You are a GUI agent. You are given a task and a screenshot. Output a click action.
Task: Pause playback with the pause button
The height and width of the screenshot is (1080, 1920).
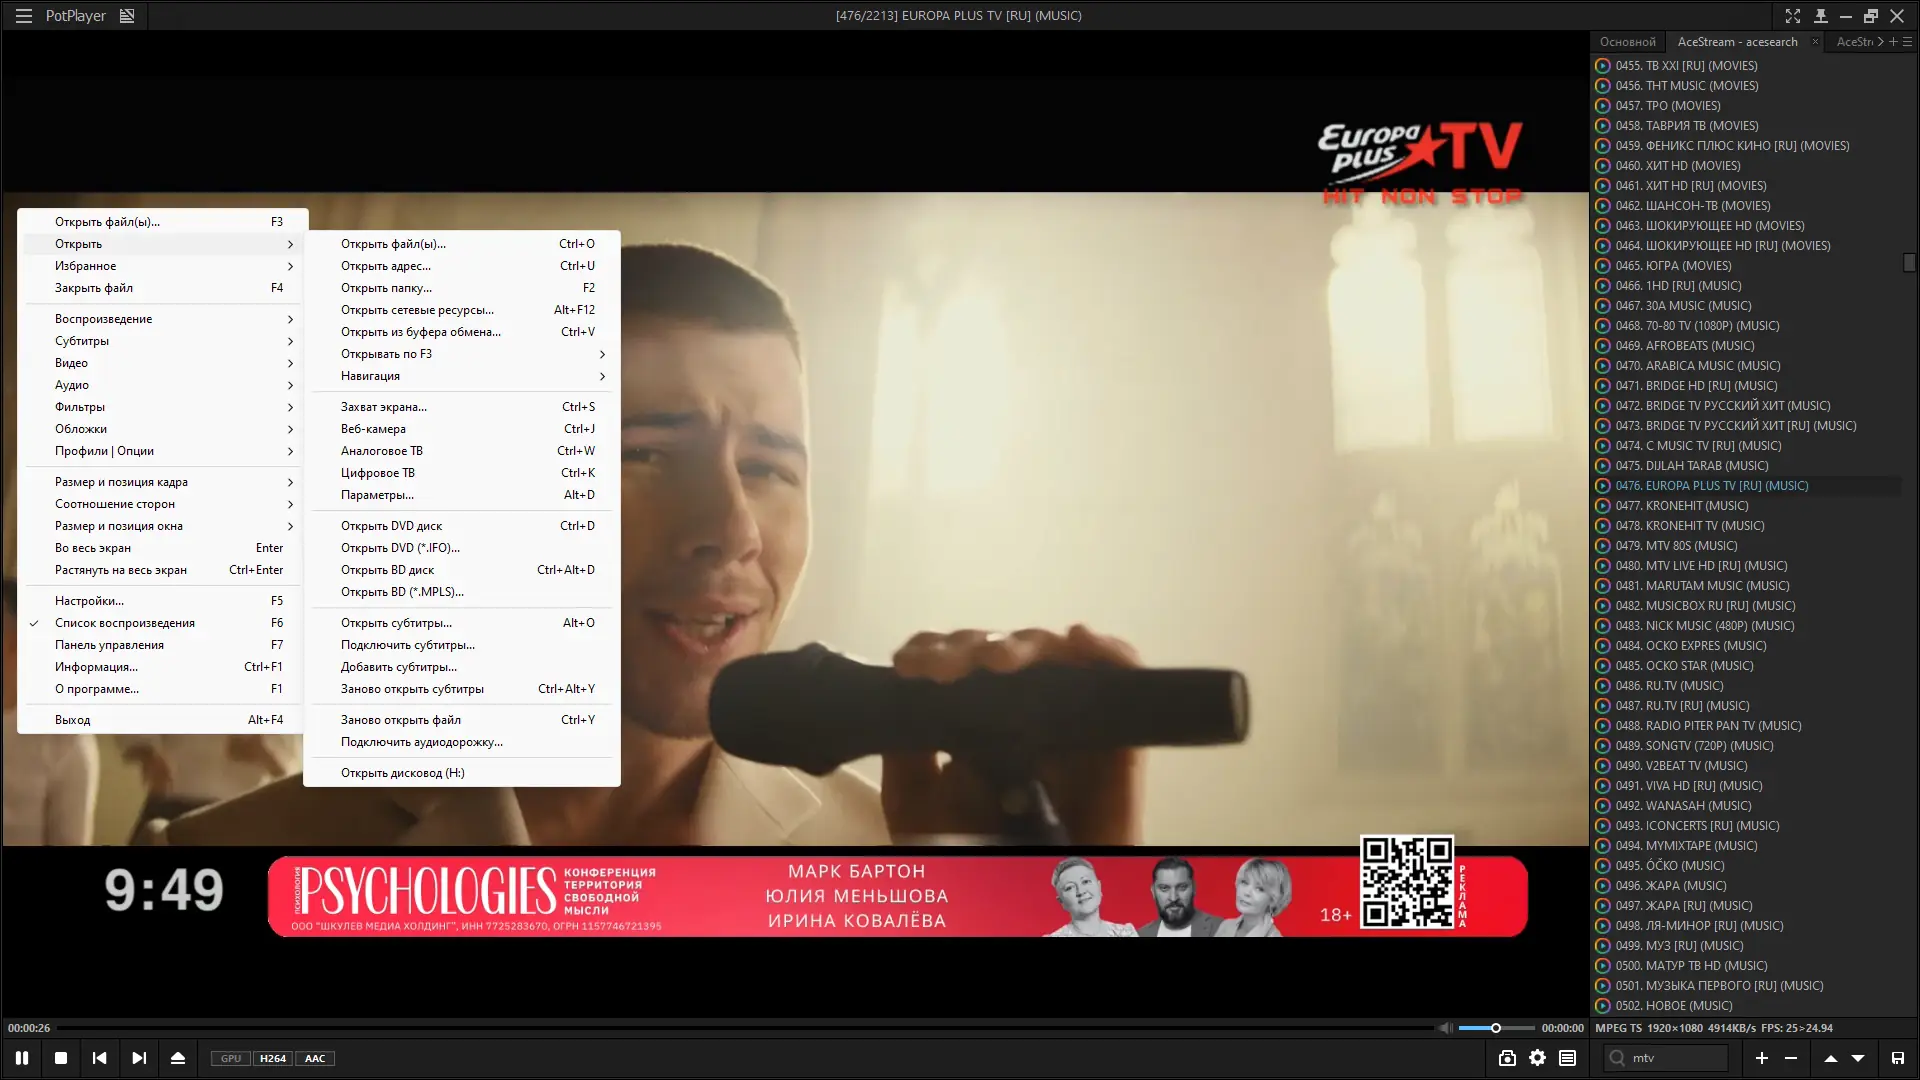[x=22, y=1058]
